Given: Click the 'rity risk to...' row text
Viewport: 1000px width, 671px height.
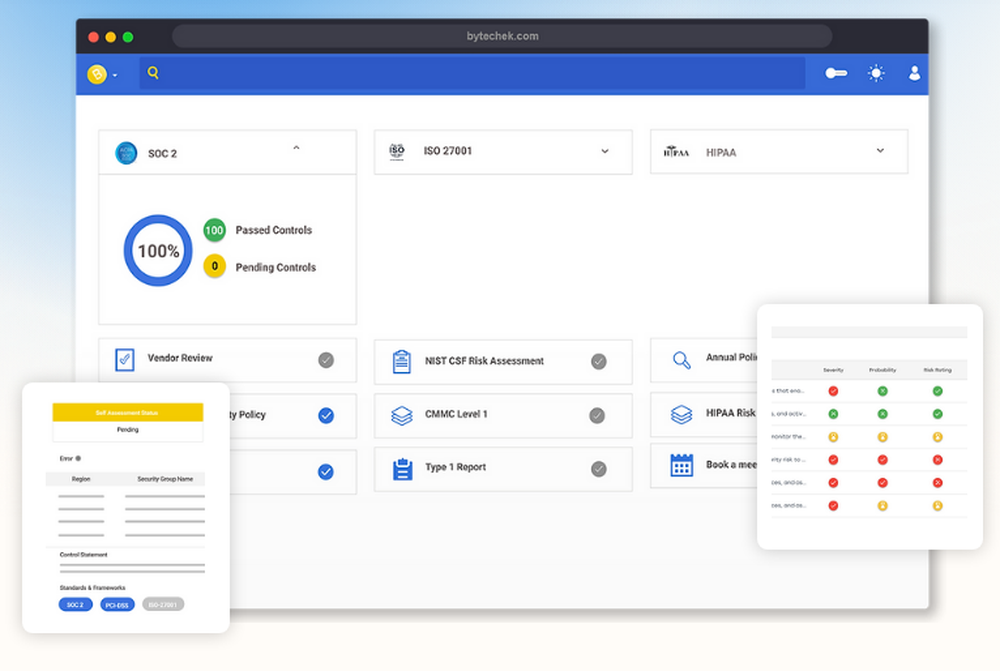Looking at the screenshot, I should click(788, 460).
